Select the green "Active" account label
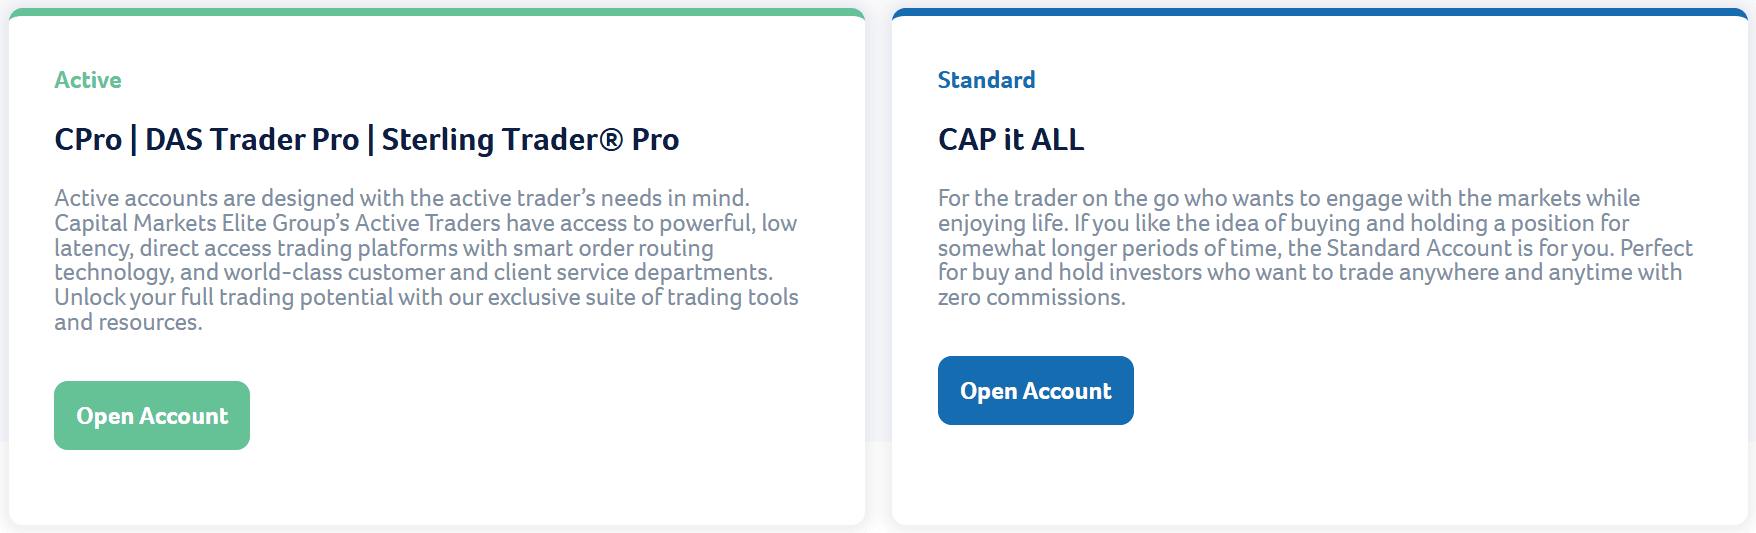1756x533 pixels. tap(88, 80)
